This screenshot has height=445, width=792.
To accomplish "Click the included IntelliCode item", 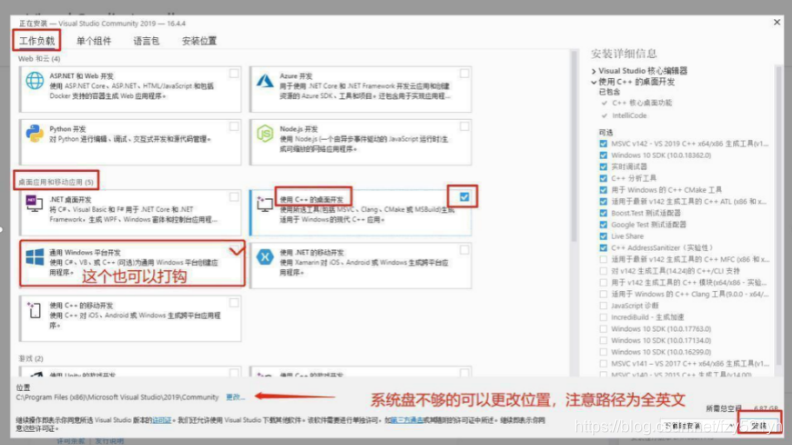I will click(629, 116).
